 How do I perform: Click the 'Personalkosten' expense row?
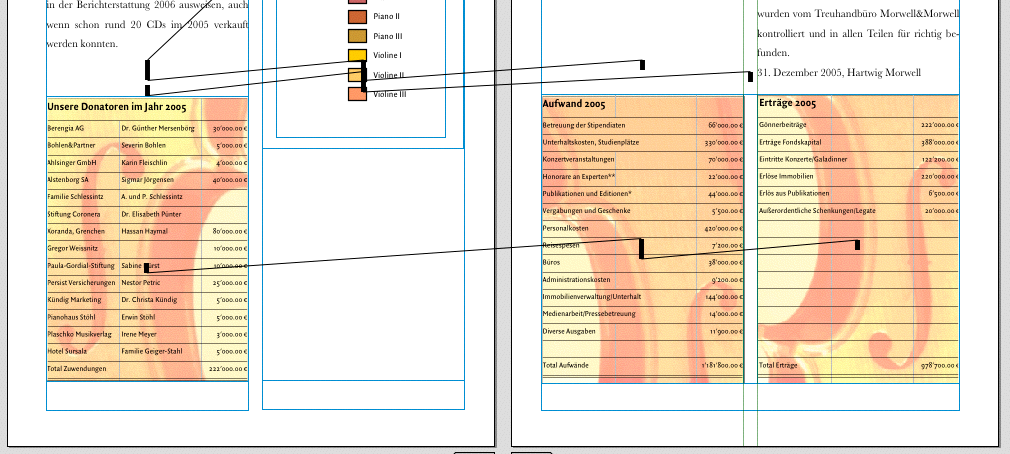pos(566,228)
